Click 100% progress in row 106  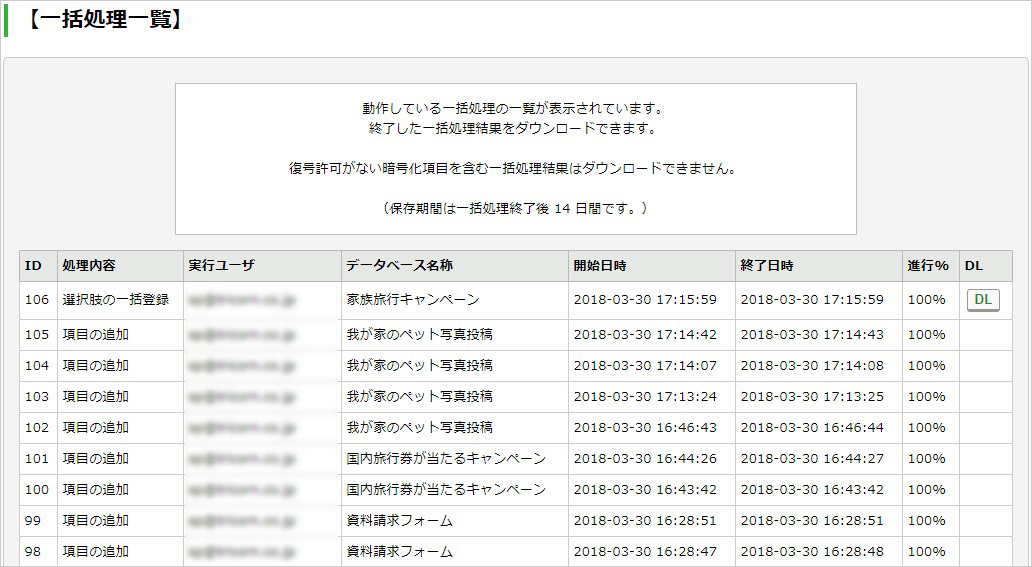pyautogui.click(x=926, y=300)
